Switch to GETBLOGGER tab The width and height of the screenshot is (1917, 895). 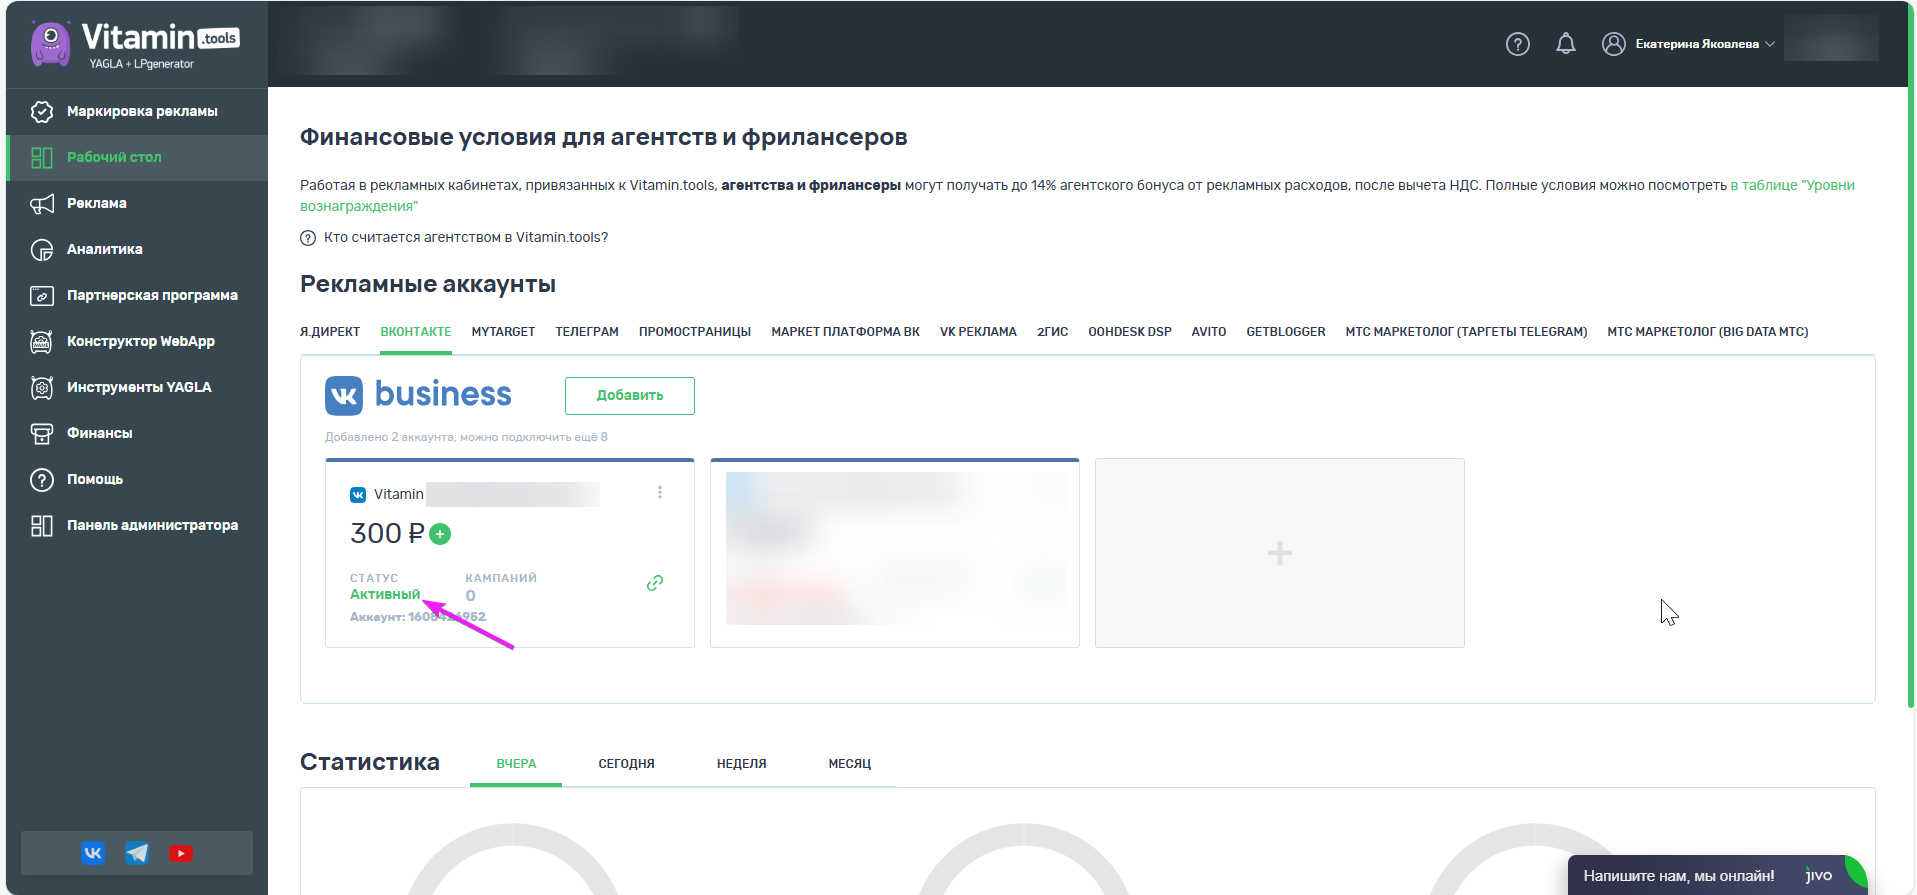pyautogui.click(x=1286, y=332)
